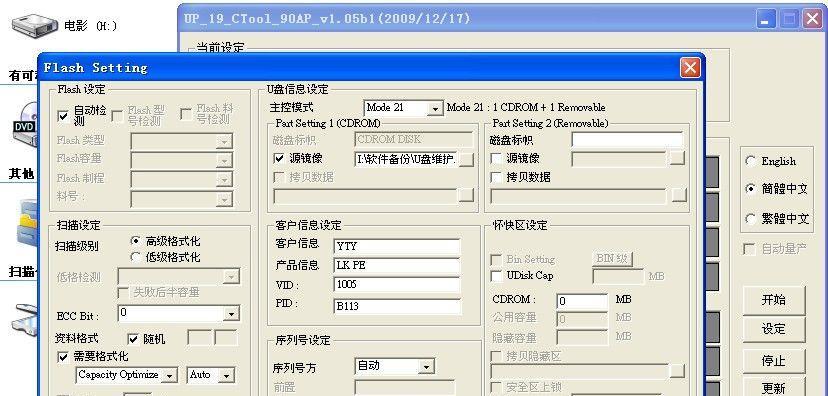
Task: Enable the UDisk Cap checkbox
Action: 496,276
